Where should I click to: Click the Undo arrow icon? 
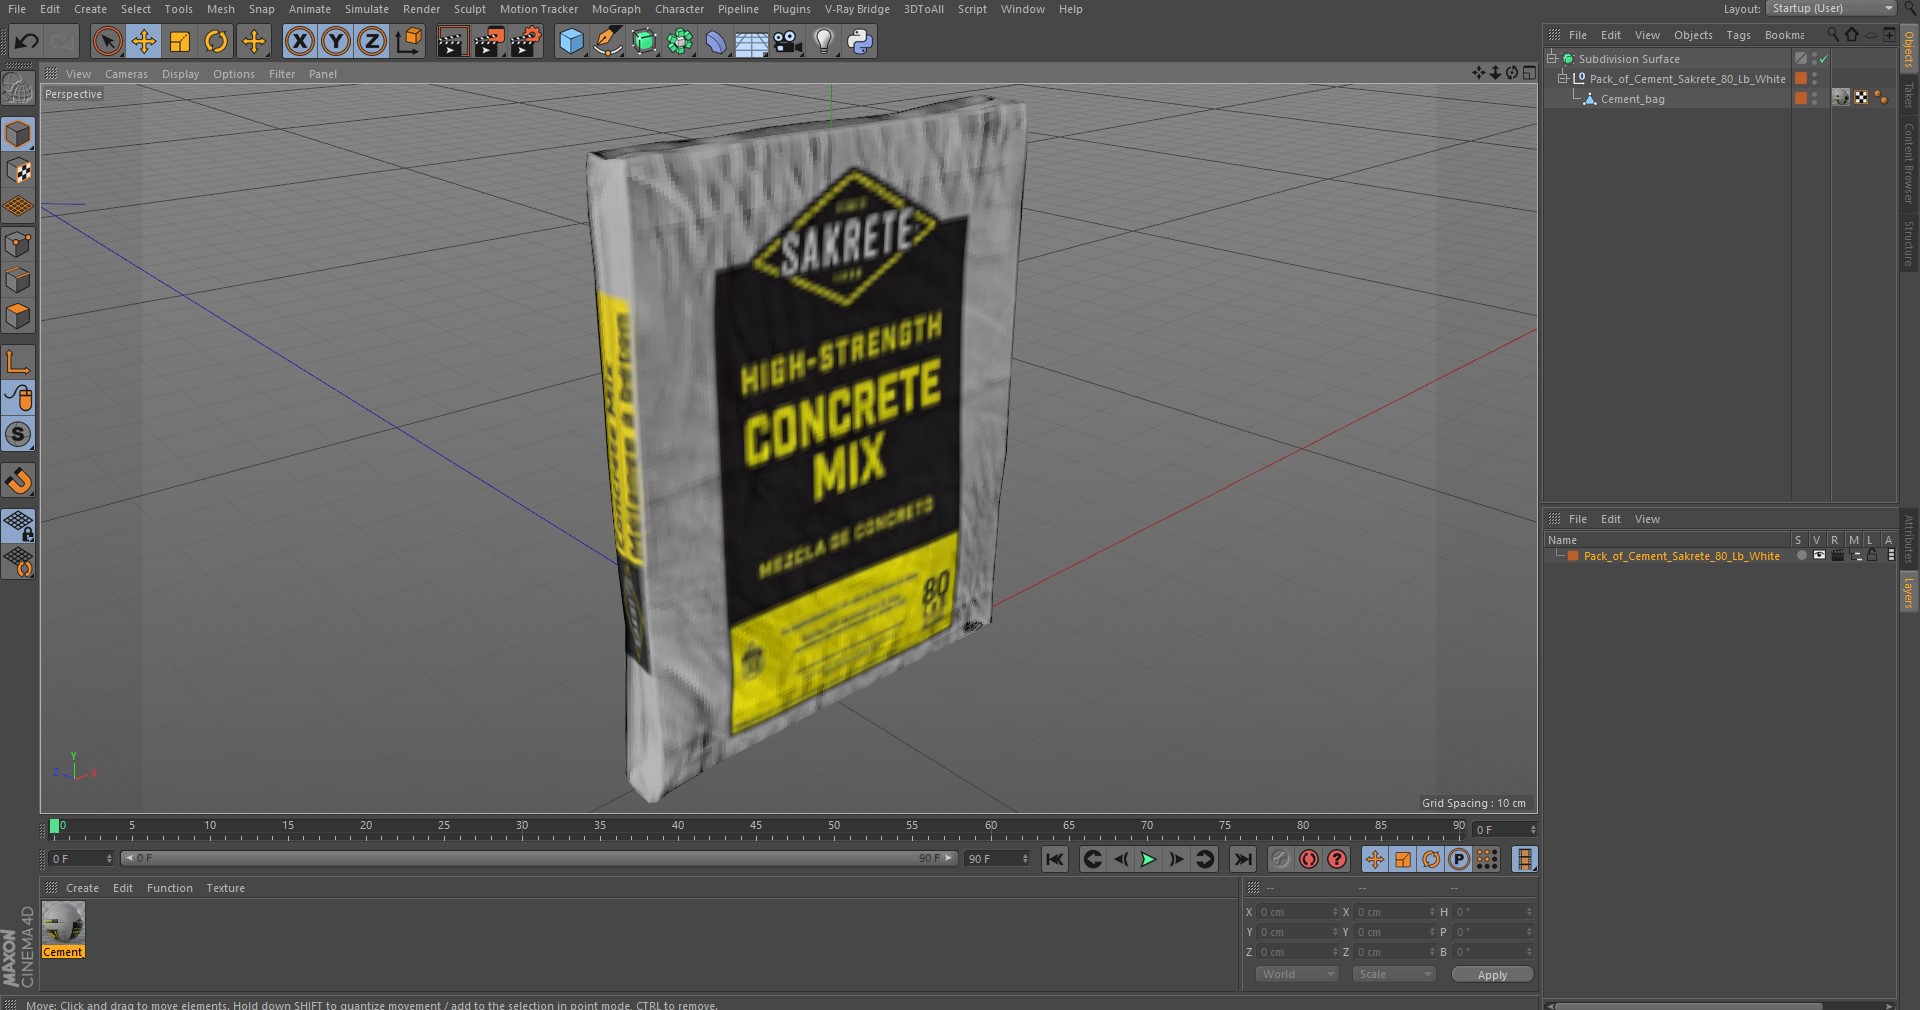[x=27, y=41]
